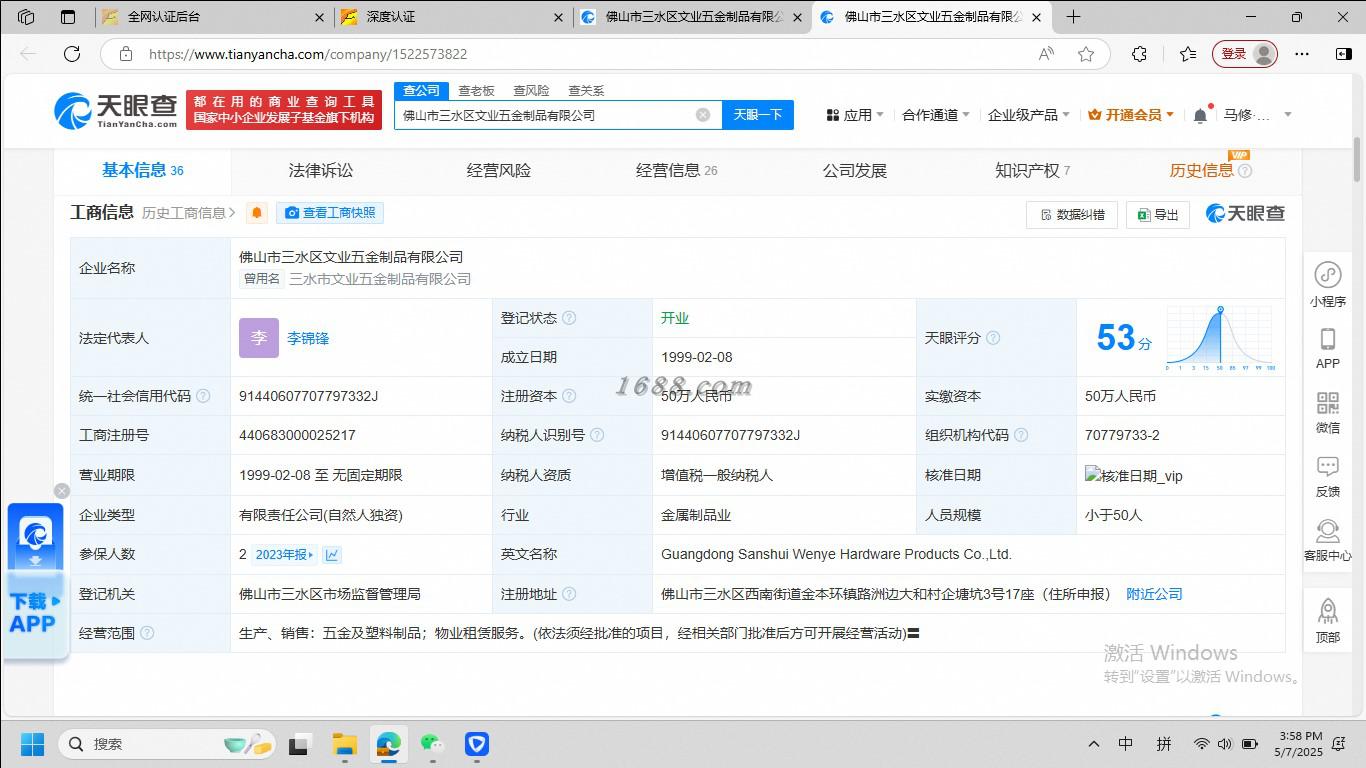Click 顶部 rocket to return top
Screen dimensions: 1366x768
[x=1328, y=620]
